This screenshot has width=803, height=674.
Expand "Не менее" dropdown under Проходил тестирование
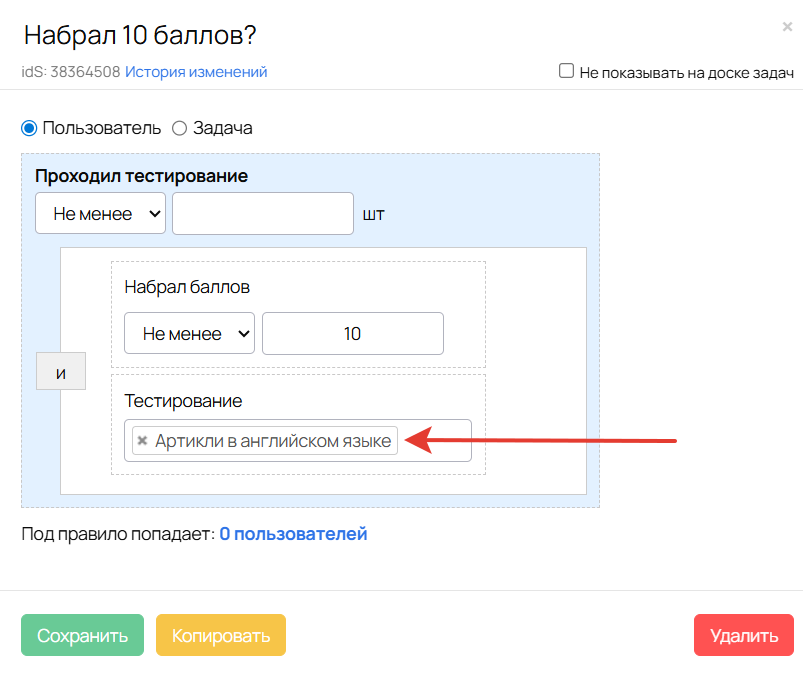pos(100,214)
